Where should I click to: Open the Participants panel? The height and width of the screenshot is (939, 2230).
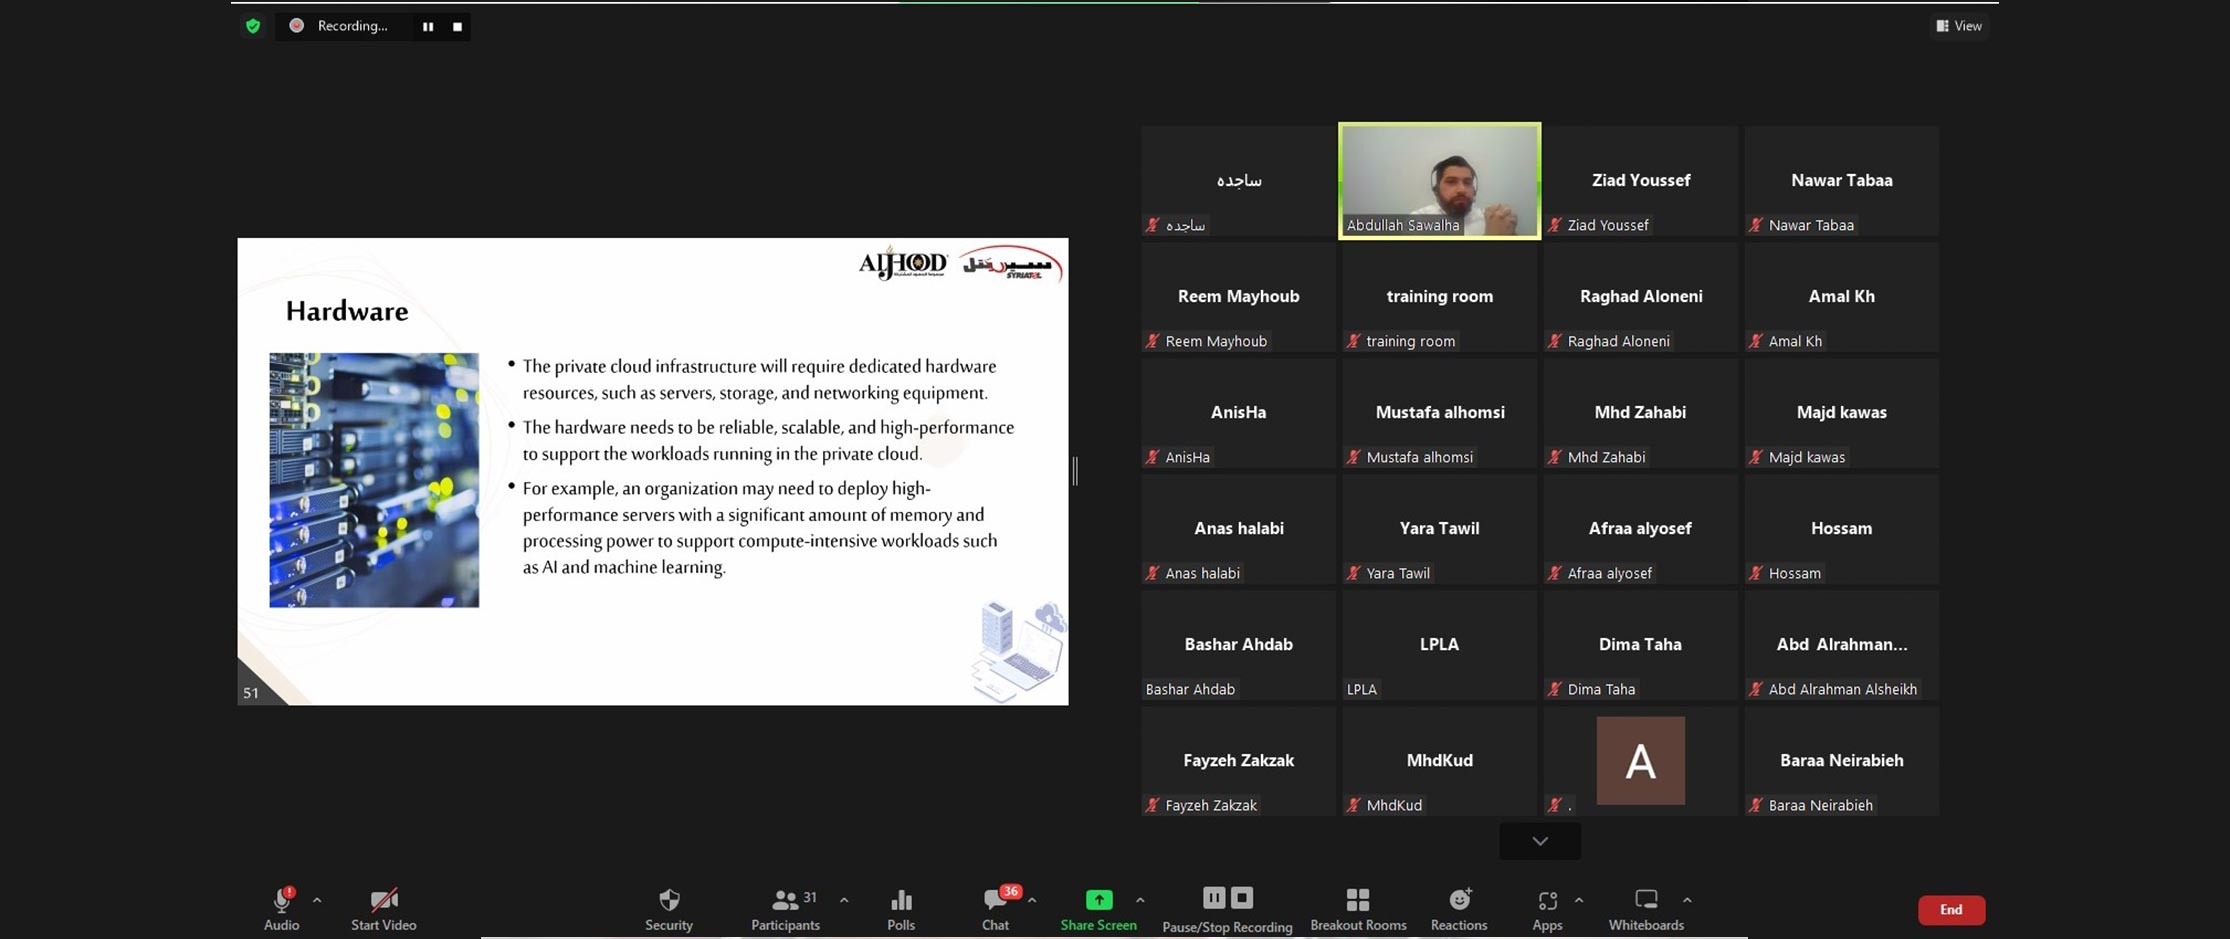pos(786,908)
